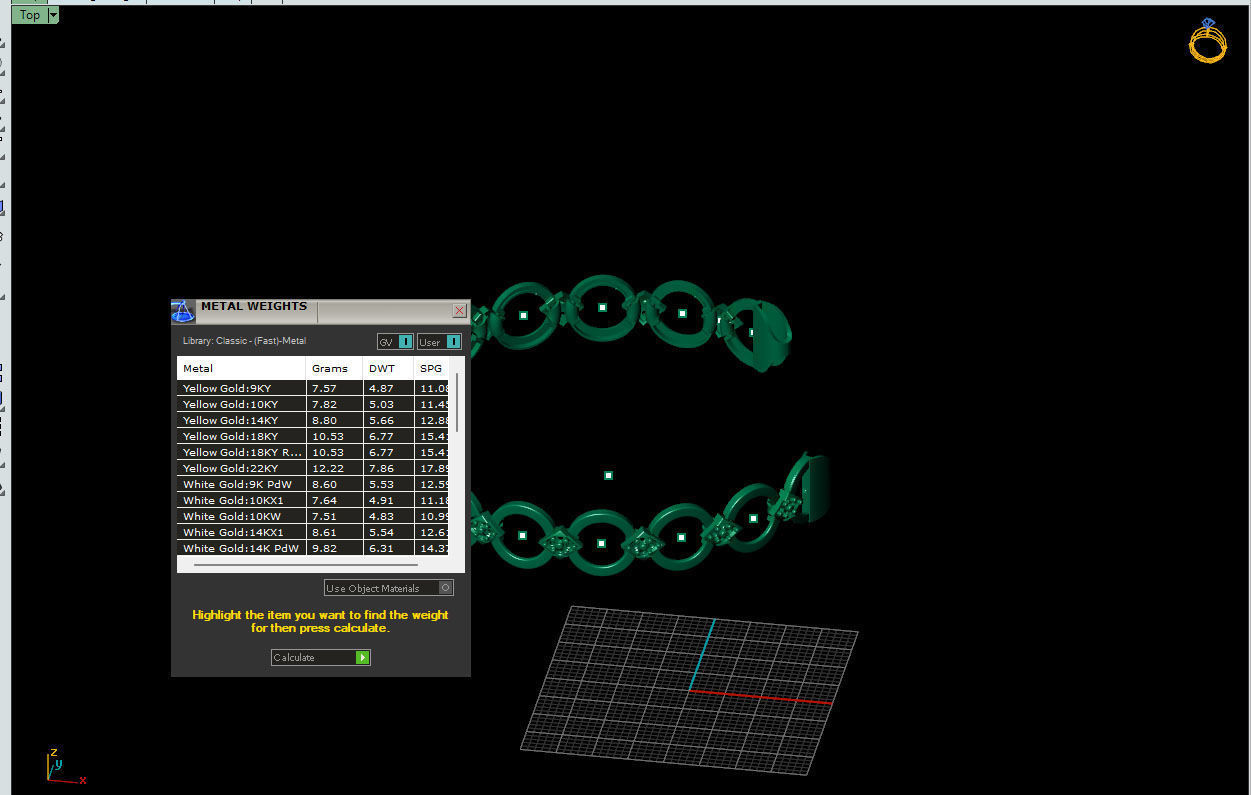Click the 7.86 DWT cell
Viewport: 1251px width, 795px height.
click(388, 468)
